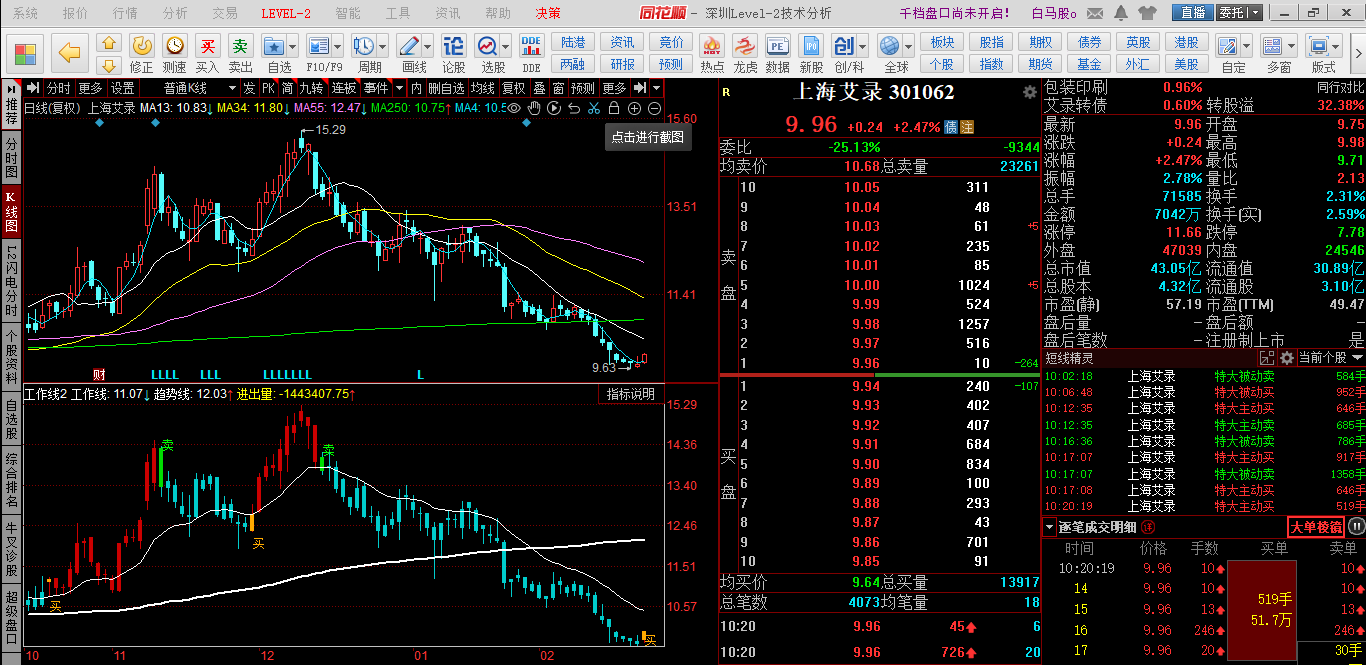1366x665 pixels.
Task: Toggle the chart lock icon
Action: 614,108
